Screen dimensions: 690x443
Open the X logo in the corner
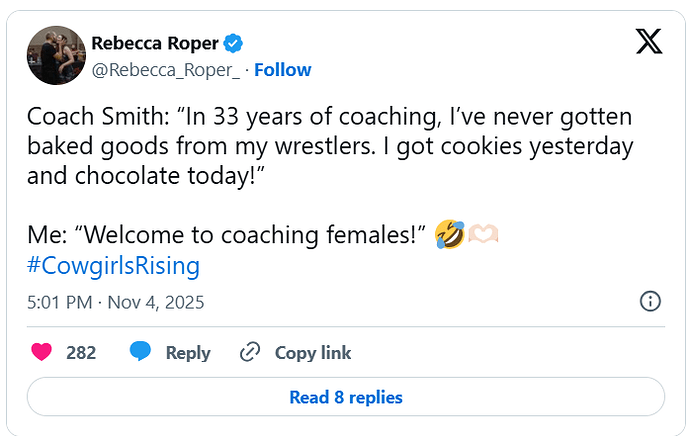[x=648, y=41]
